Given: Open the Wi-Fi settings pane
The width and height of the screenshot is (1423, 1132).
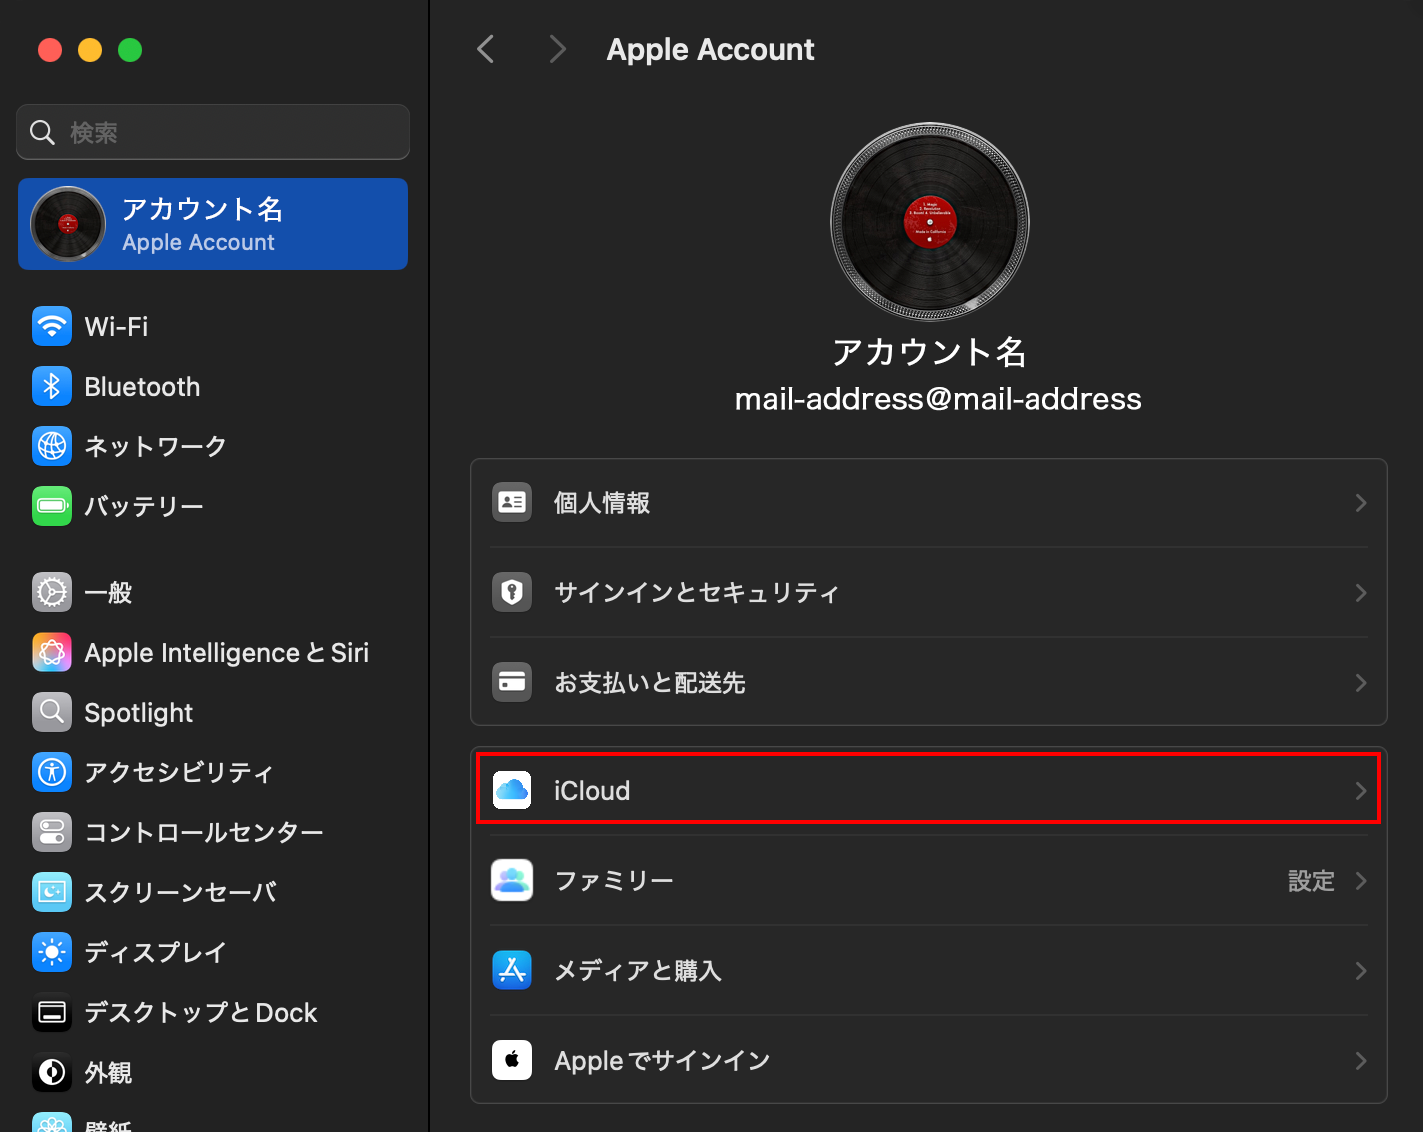Looking at the screenshot, I should pyautogui.click(x=116, y=327).
